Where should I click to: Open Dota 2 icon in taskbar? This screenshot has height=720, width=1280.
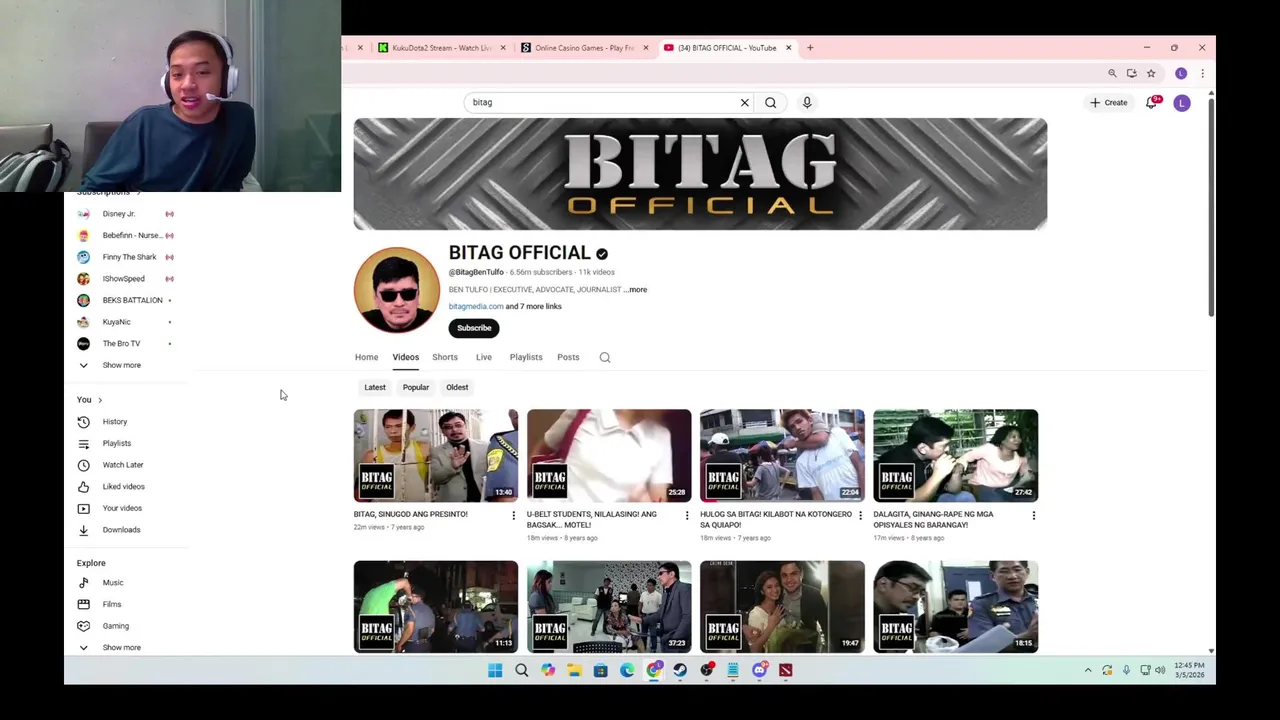(x=786, y=670)
